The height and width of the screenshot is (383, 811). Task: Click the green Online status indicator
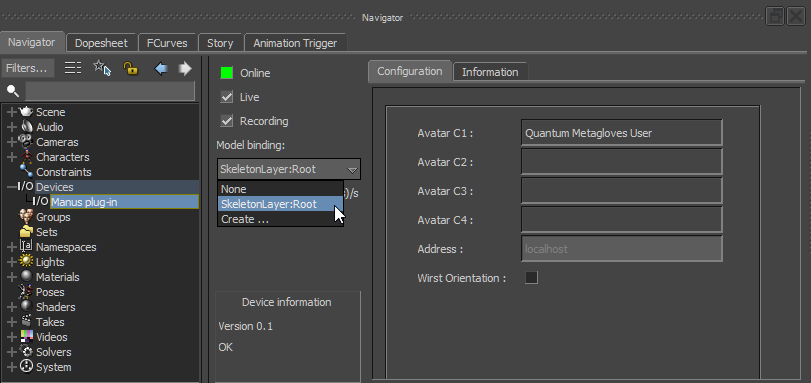click(x=227, y=73)
